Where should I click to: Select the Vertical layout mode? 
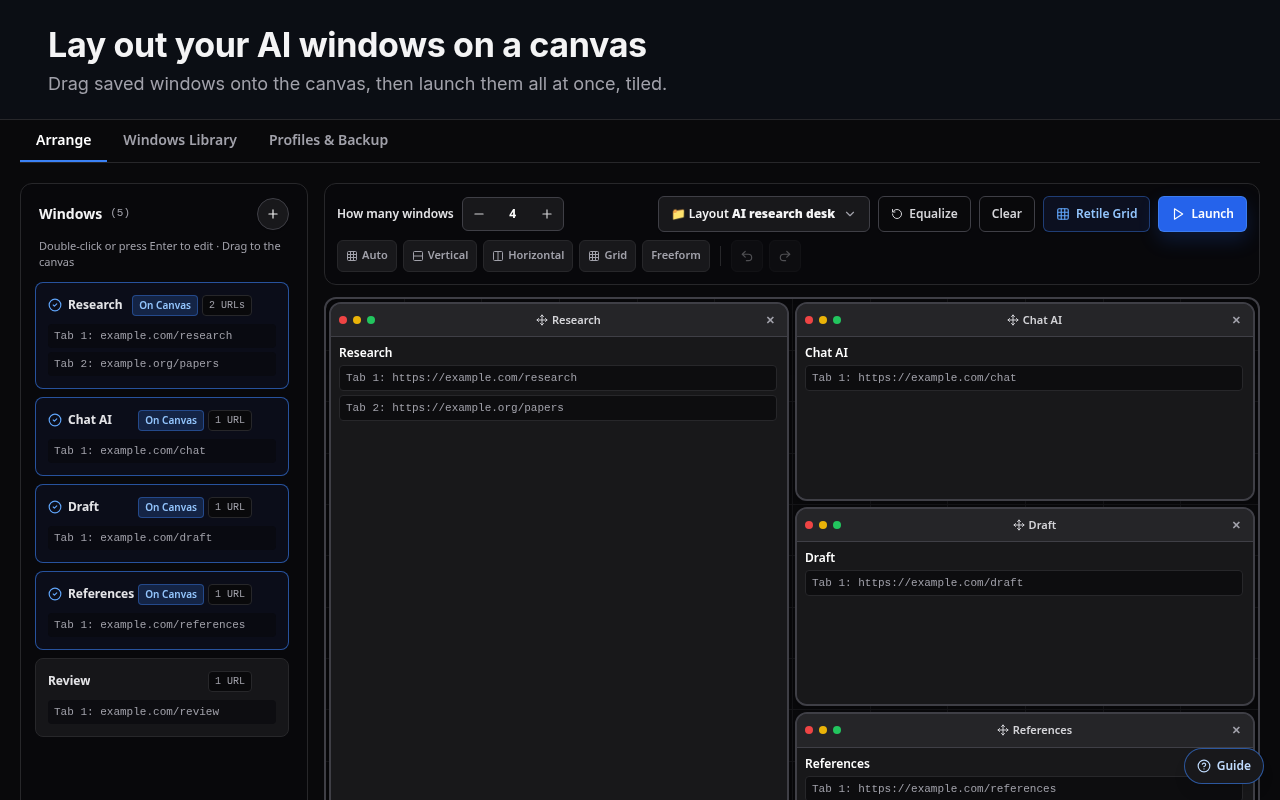coord(440,256)
